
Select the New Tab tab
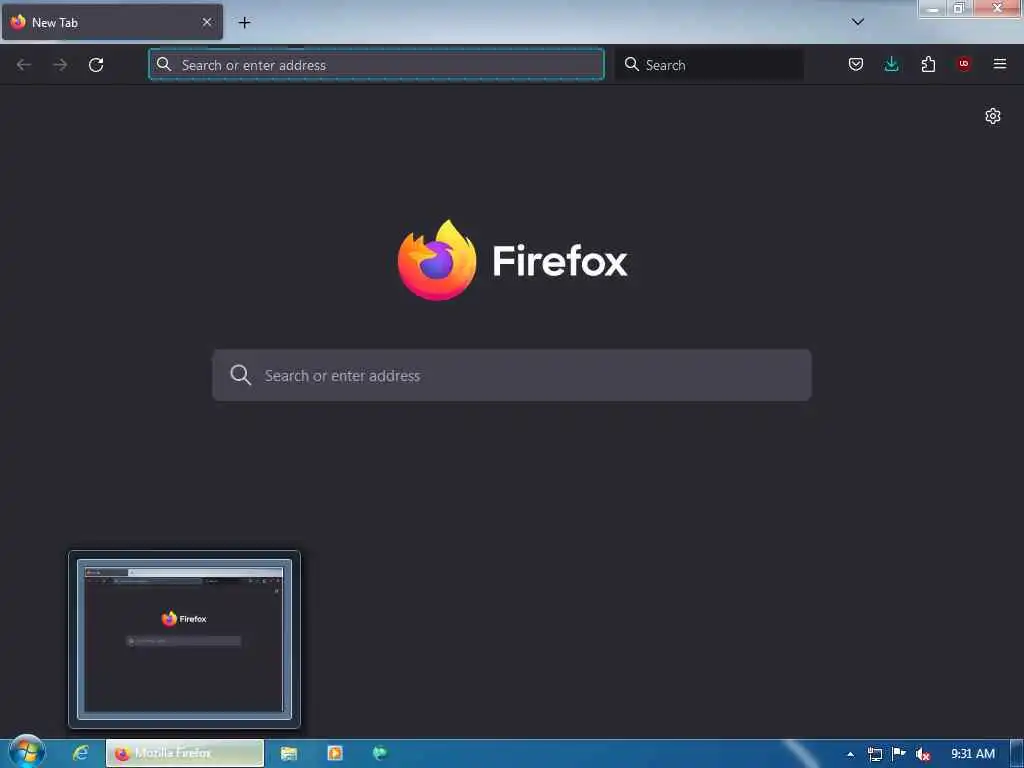pos(112,22)
